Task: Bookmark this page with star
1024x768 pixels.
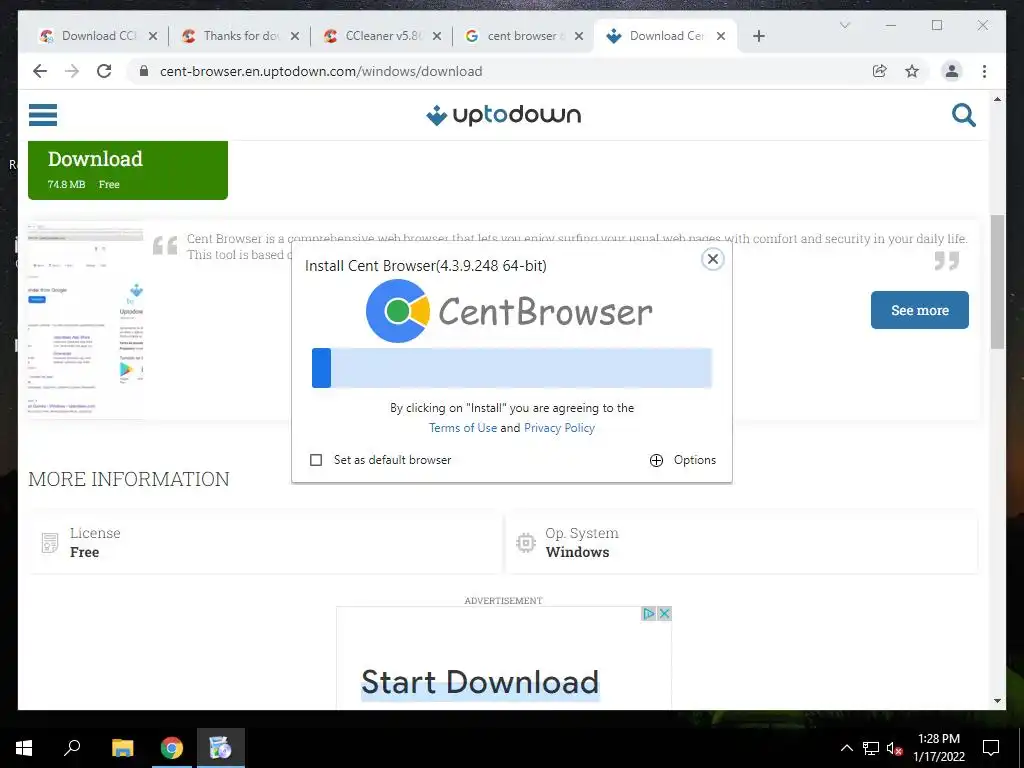Action: pos(912,71)
